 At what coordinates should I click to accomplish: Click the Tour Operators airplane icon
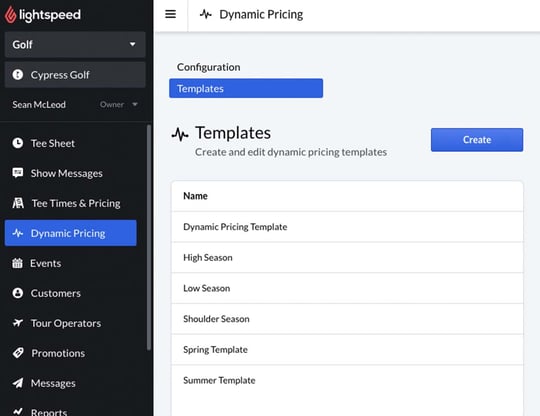18,323
